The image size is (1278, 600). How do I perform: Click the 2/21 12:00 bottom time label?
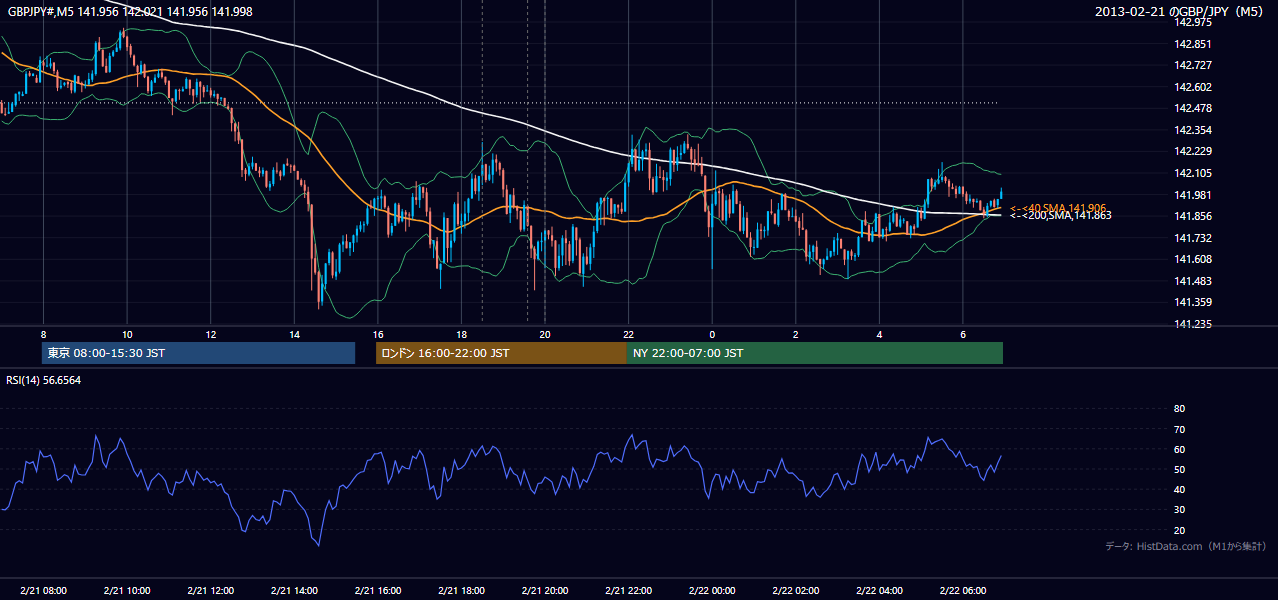(211, 591)
